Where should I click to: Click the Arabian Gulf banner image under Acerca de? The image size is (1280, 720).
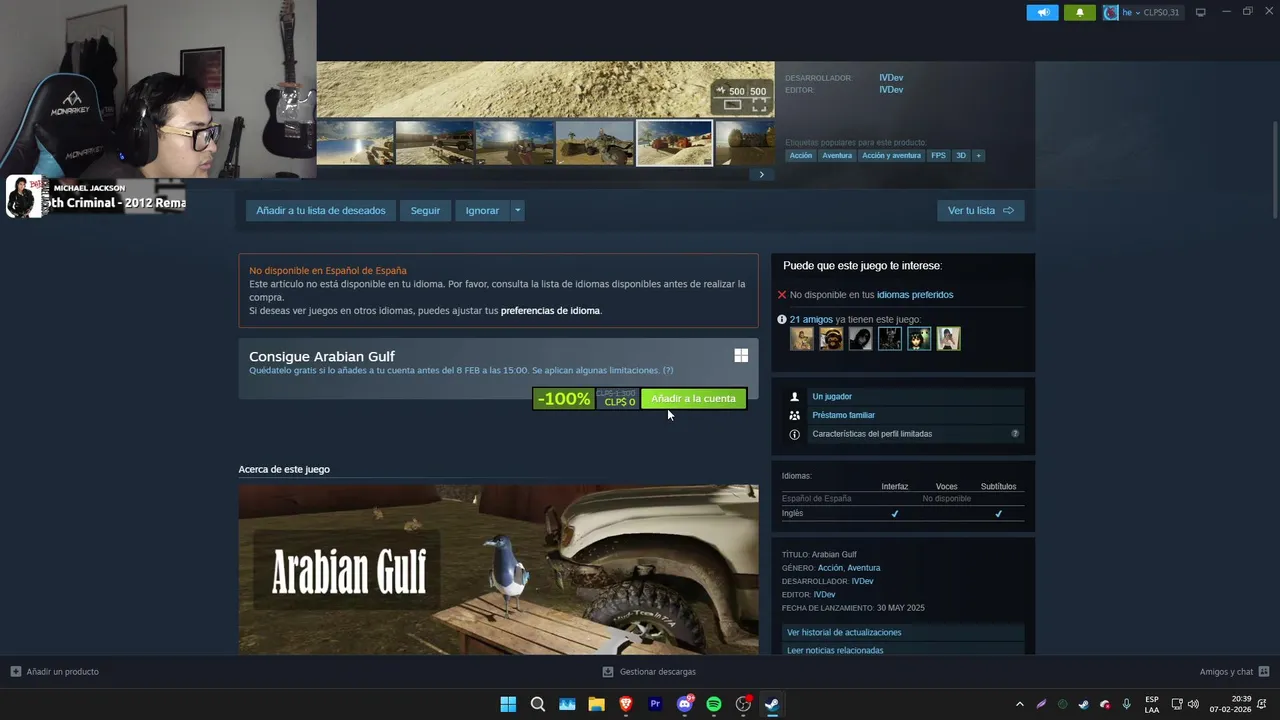click(498, 570)
